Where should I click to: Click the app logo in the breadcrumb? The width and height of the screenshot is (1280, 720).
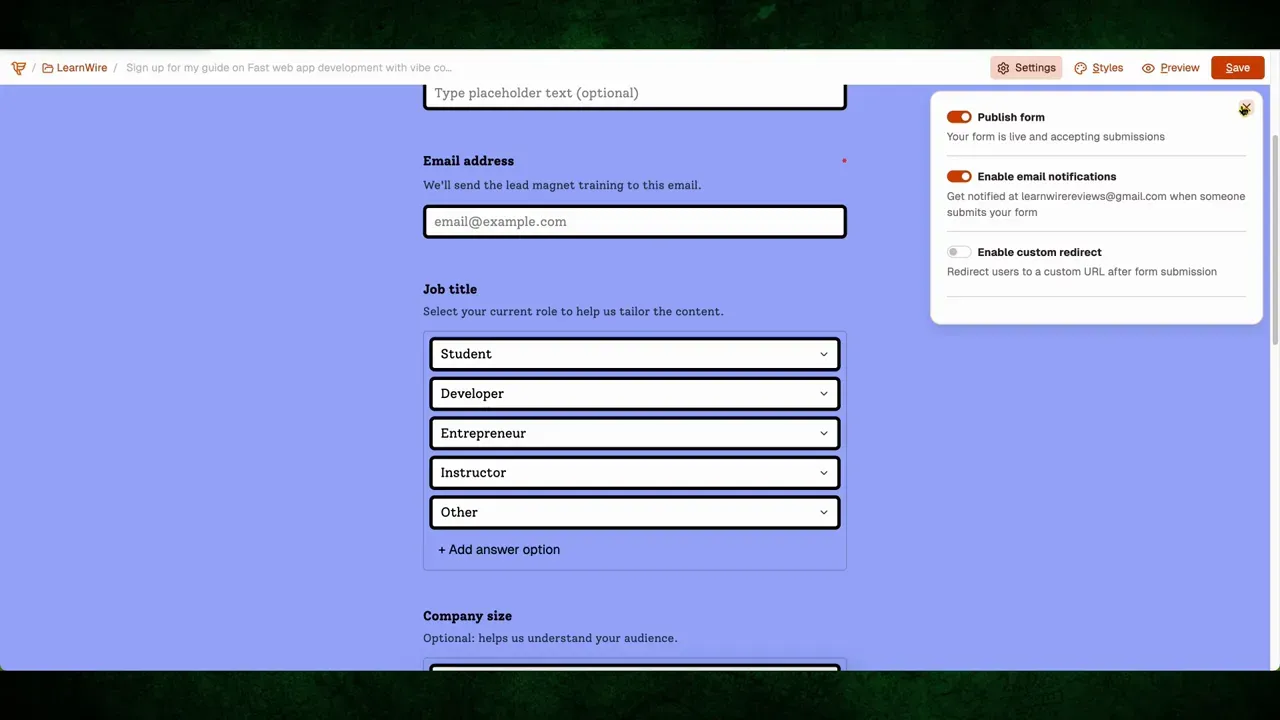18,67
